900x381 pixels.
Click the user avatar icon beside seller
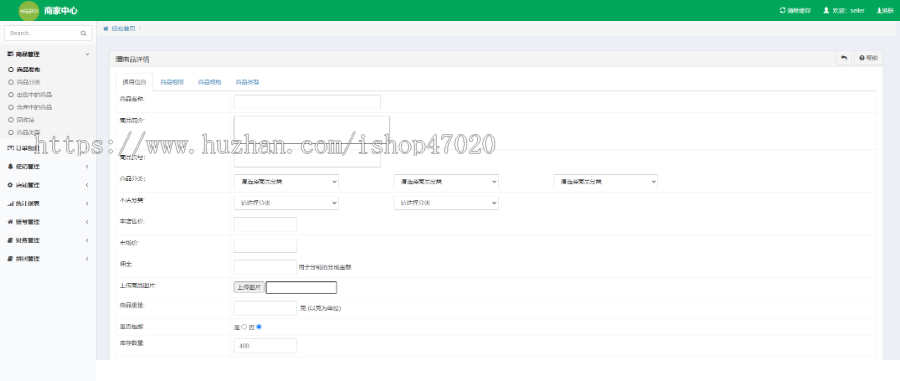[827, 10]
